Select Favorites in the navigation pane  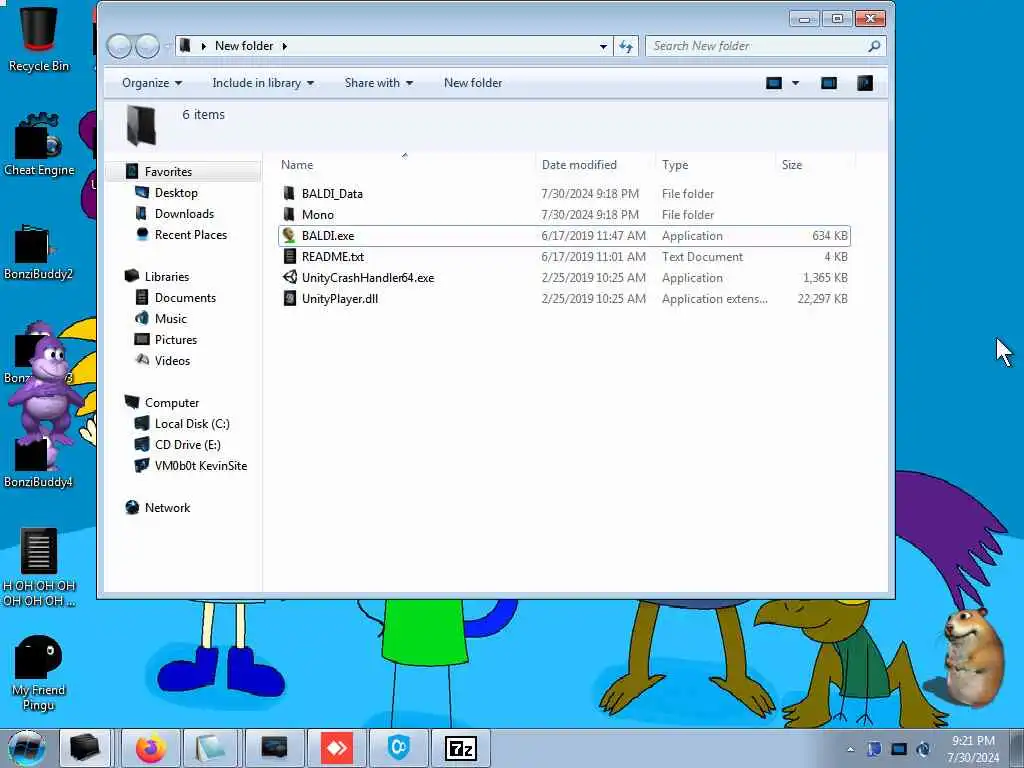point(168,172)
